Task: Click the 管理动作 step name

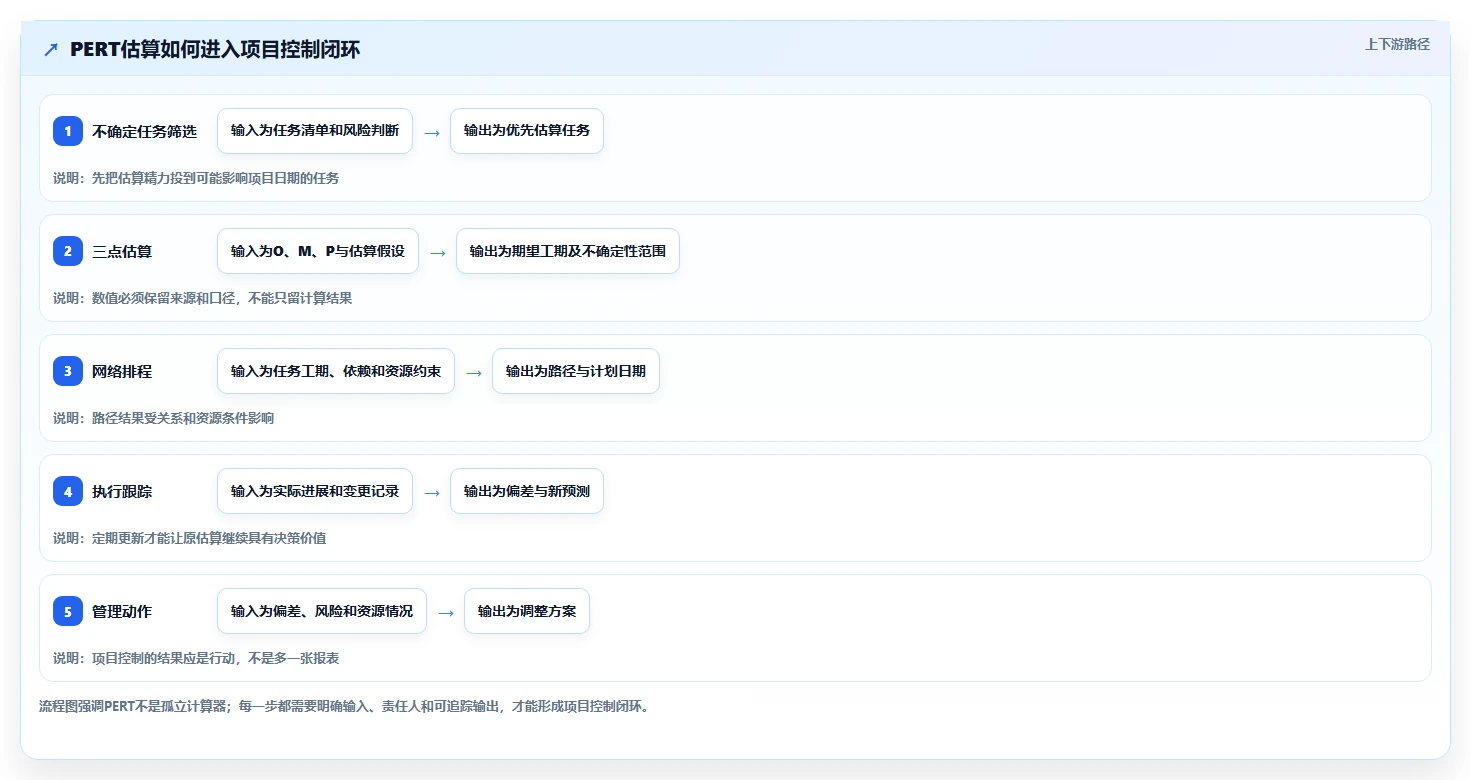Action: coord(122,611)
